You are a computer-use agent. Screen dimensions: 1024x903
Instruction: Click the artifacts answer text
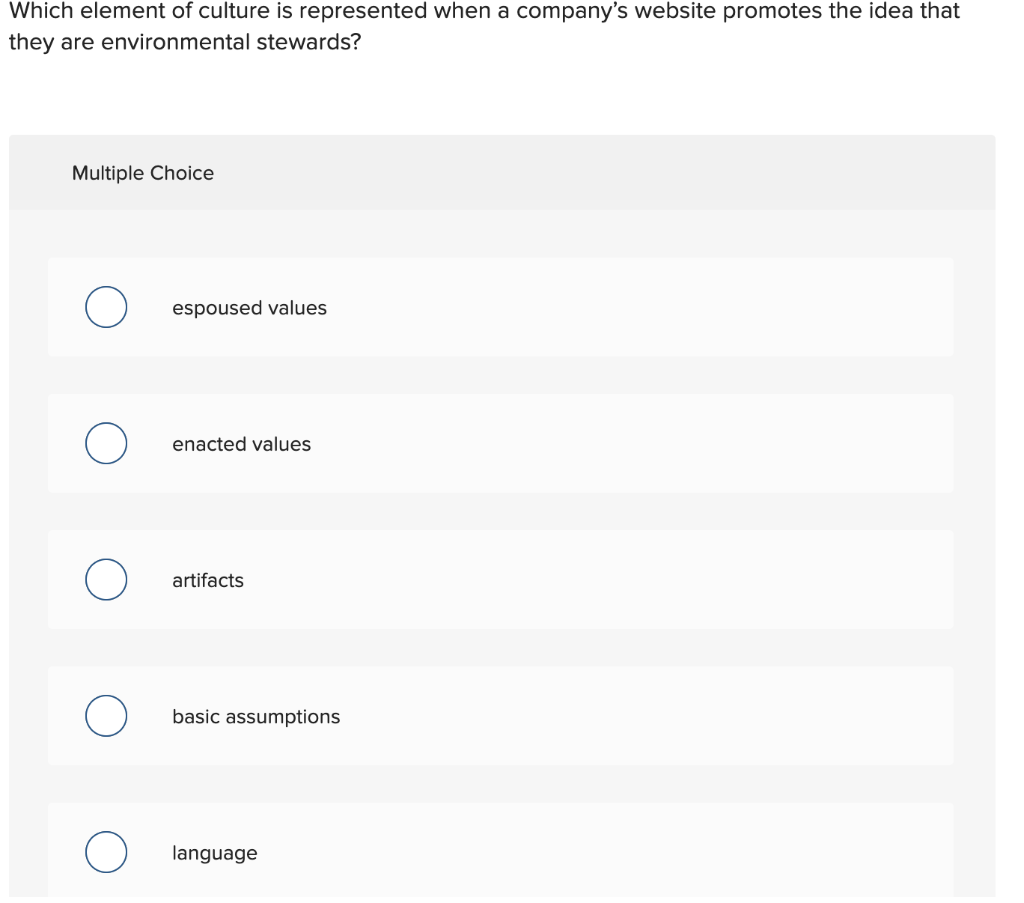pos(207,580)
